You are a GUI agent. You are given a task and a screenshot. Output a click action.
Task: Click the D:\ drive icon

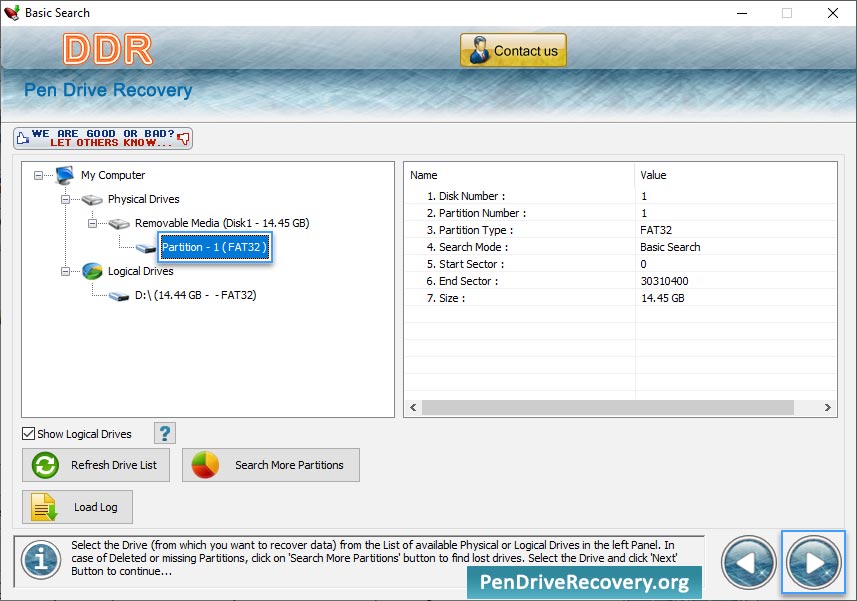click(119, 296)
